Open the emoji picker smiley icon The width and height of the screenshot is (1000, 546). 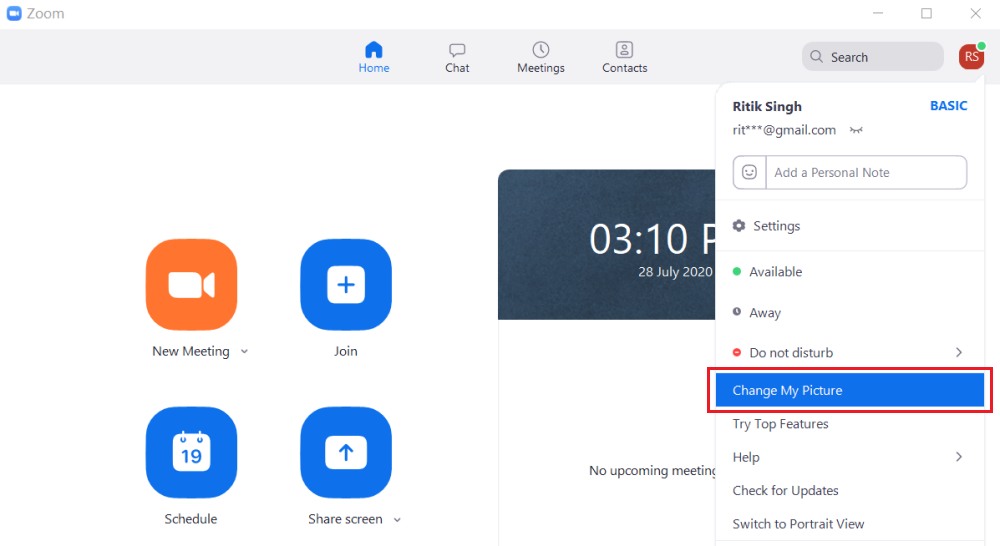pyautogui.click(x=749, y=172)
